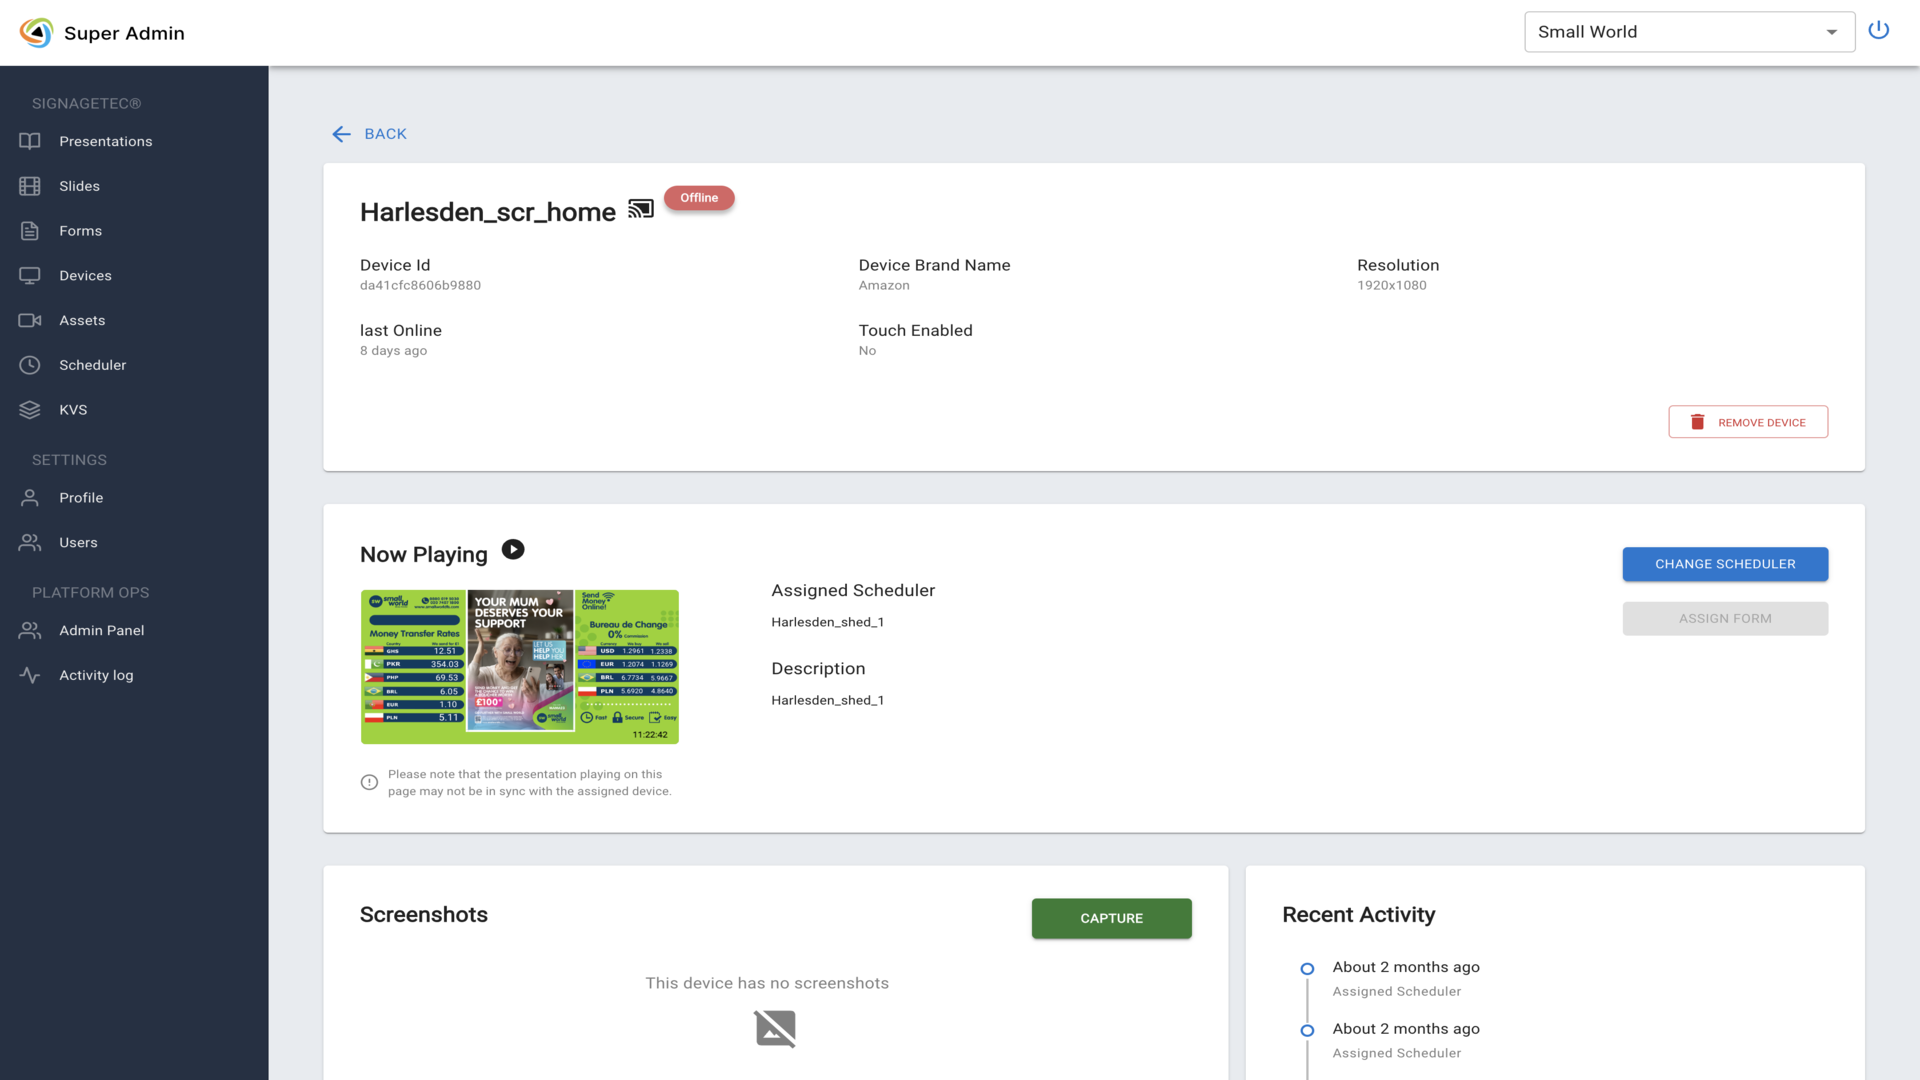Click the CHANGE SCHEDULER button
The image size is (1920, 1080).
(1725, 564)
